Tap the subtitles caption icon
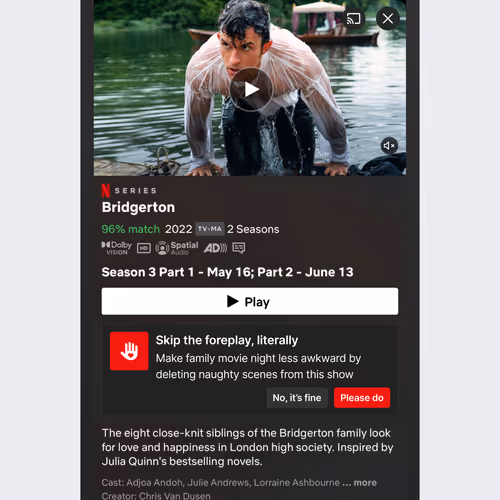The width and height of the screenshot is (500, 500). [239, 248]
